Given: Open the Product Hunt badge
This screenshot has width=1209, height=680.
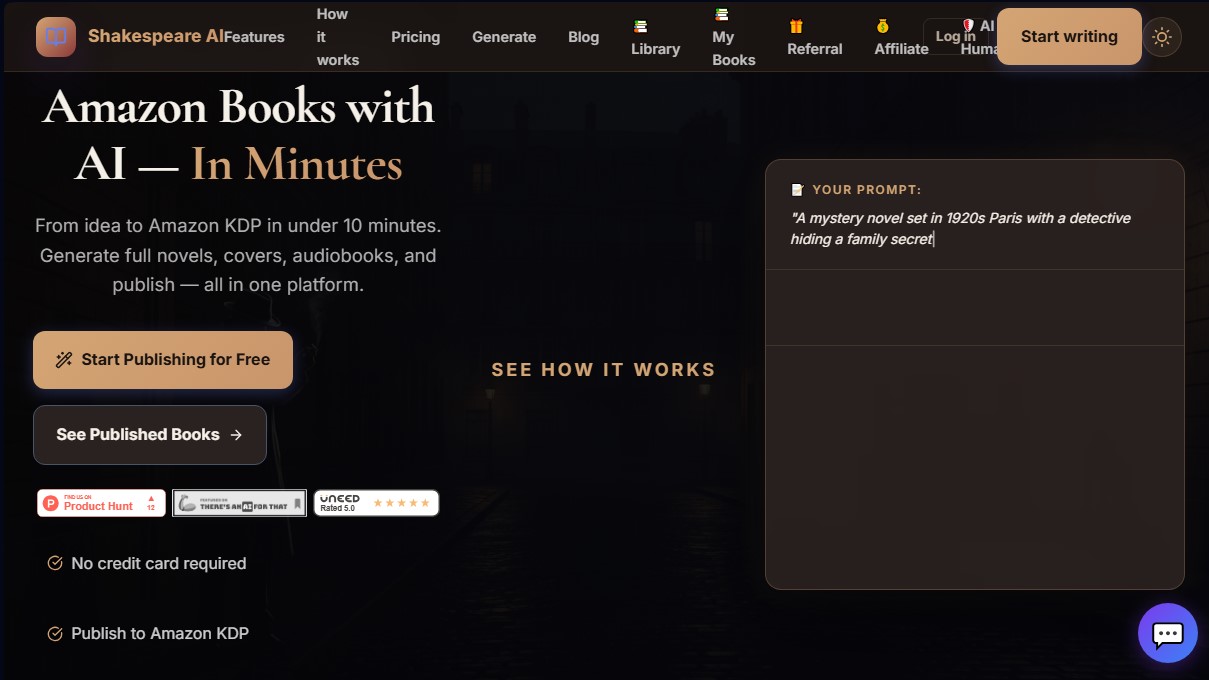Looking at the screenshot, I should [101, 503].
